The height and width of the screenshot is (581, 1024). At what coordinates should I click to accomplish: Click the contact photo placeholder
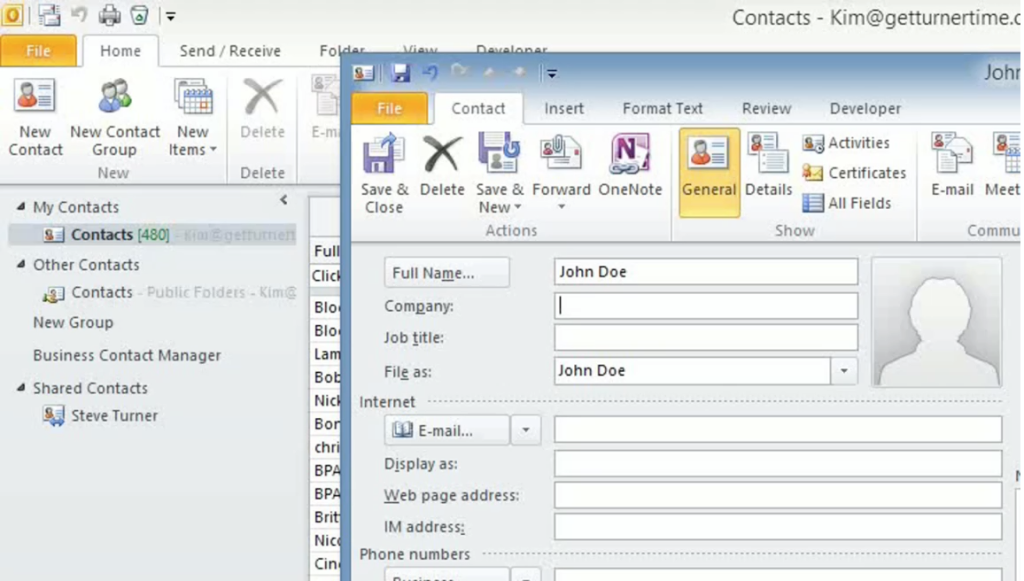(x=936, y=322)
